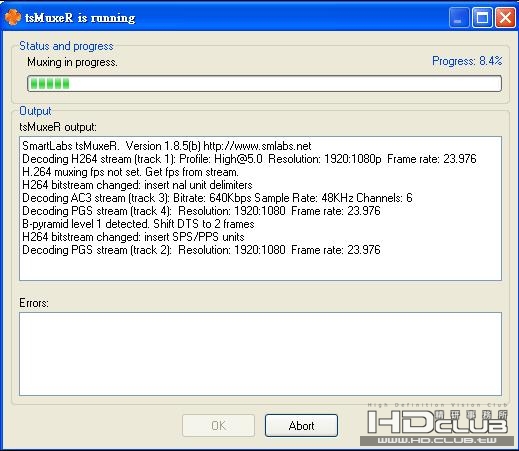Minimize the tsMuxeR window
The height and width of the screenshot is (451, 519).
458,17
